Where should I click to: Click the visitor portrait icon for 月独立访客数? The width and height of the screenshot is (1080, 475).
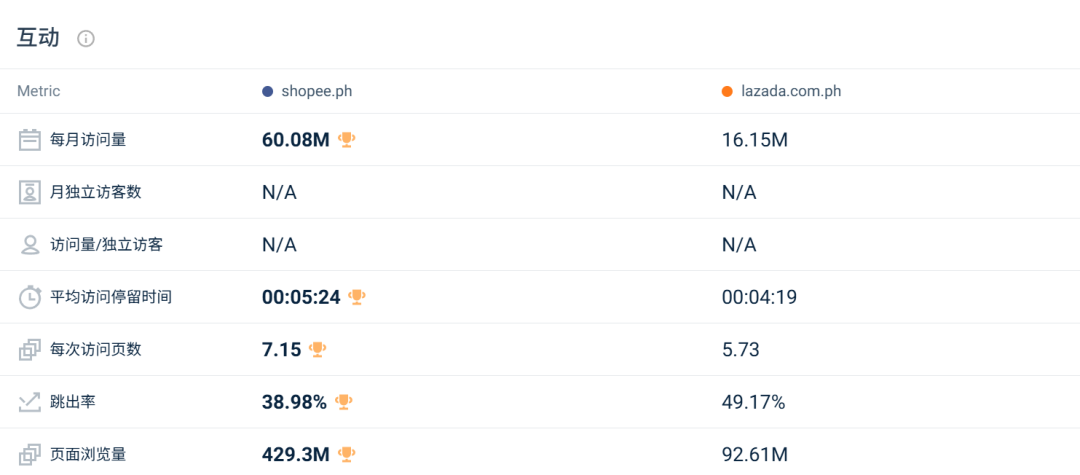pos(30,192)
